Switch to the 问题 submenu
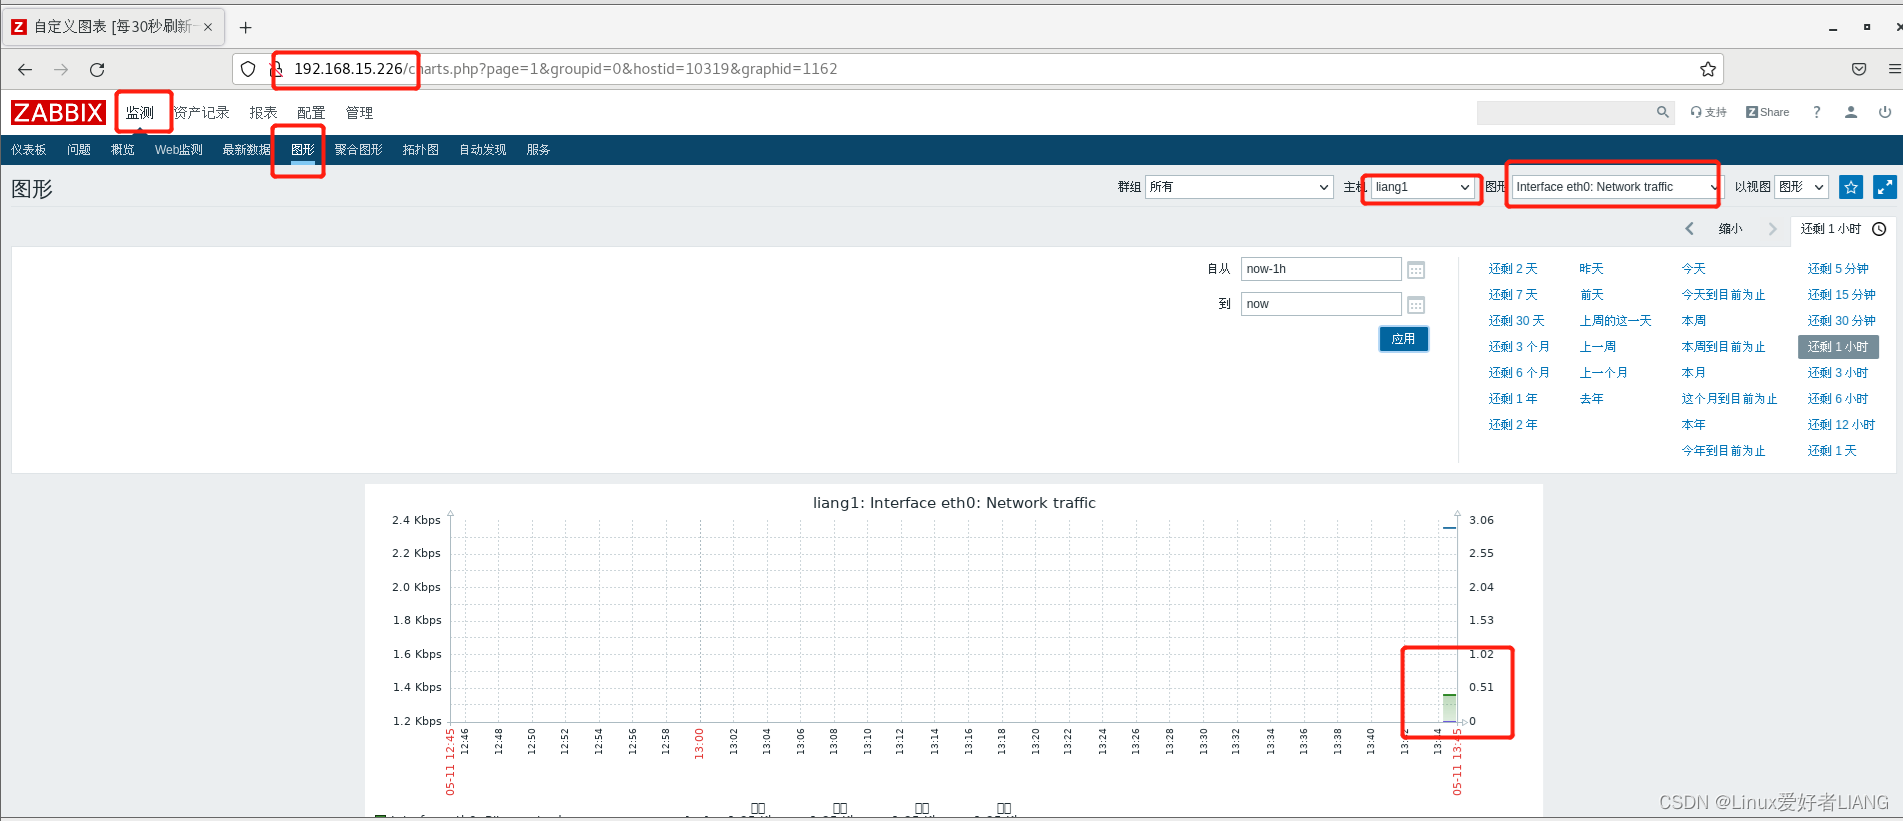Screen dimensions: 1903x821 (79, 150)
